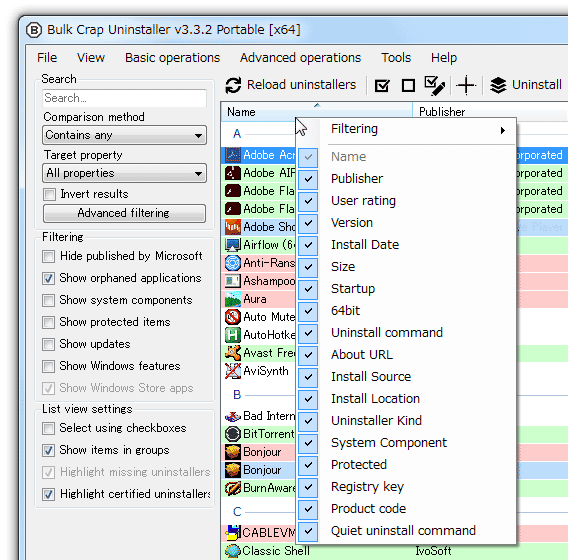Toggle User rating column in context menu
Screen dimensions: 568x560
coord(406,201)
